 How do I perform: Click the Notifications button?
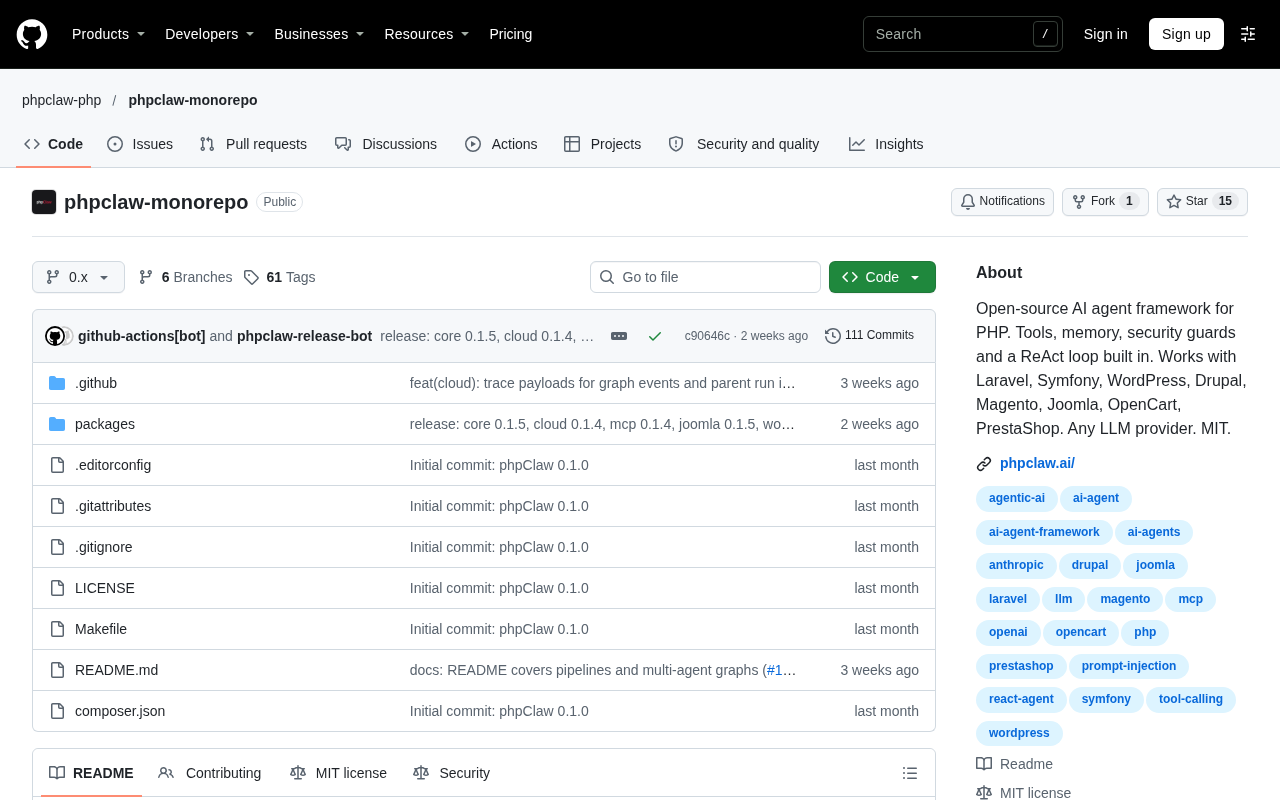point(1002,202)
